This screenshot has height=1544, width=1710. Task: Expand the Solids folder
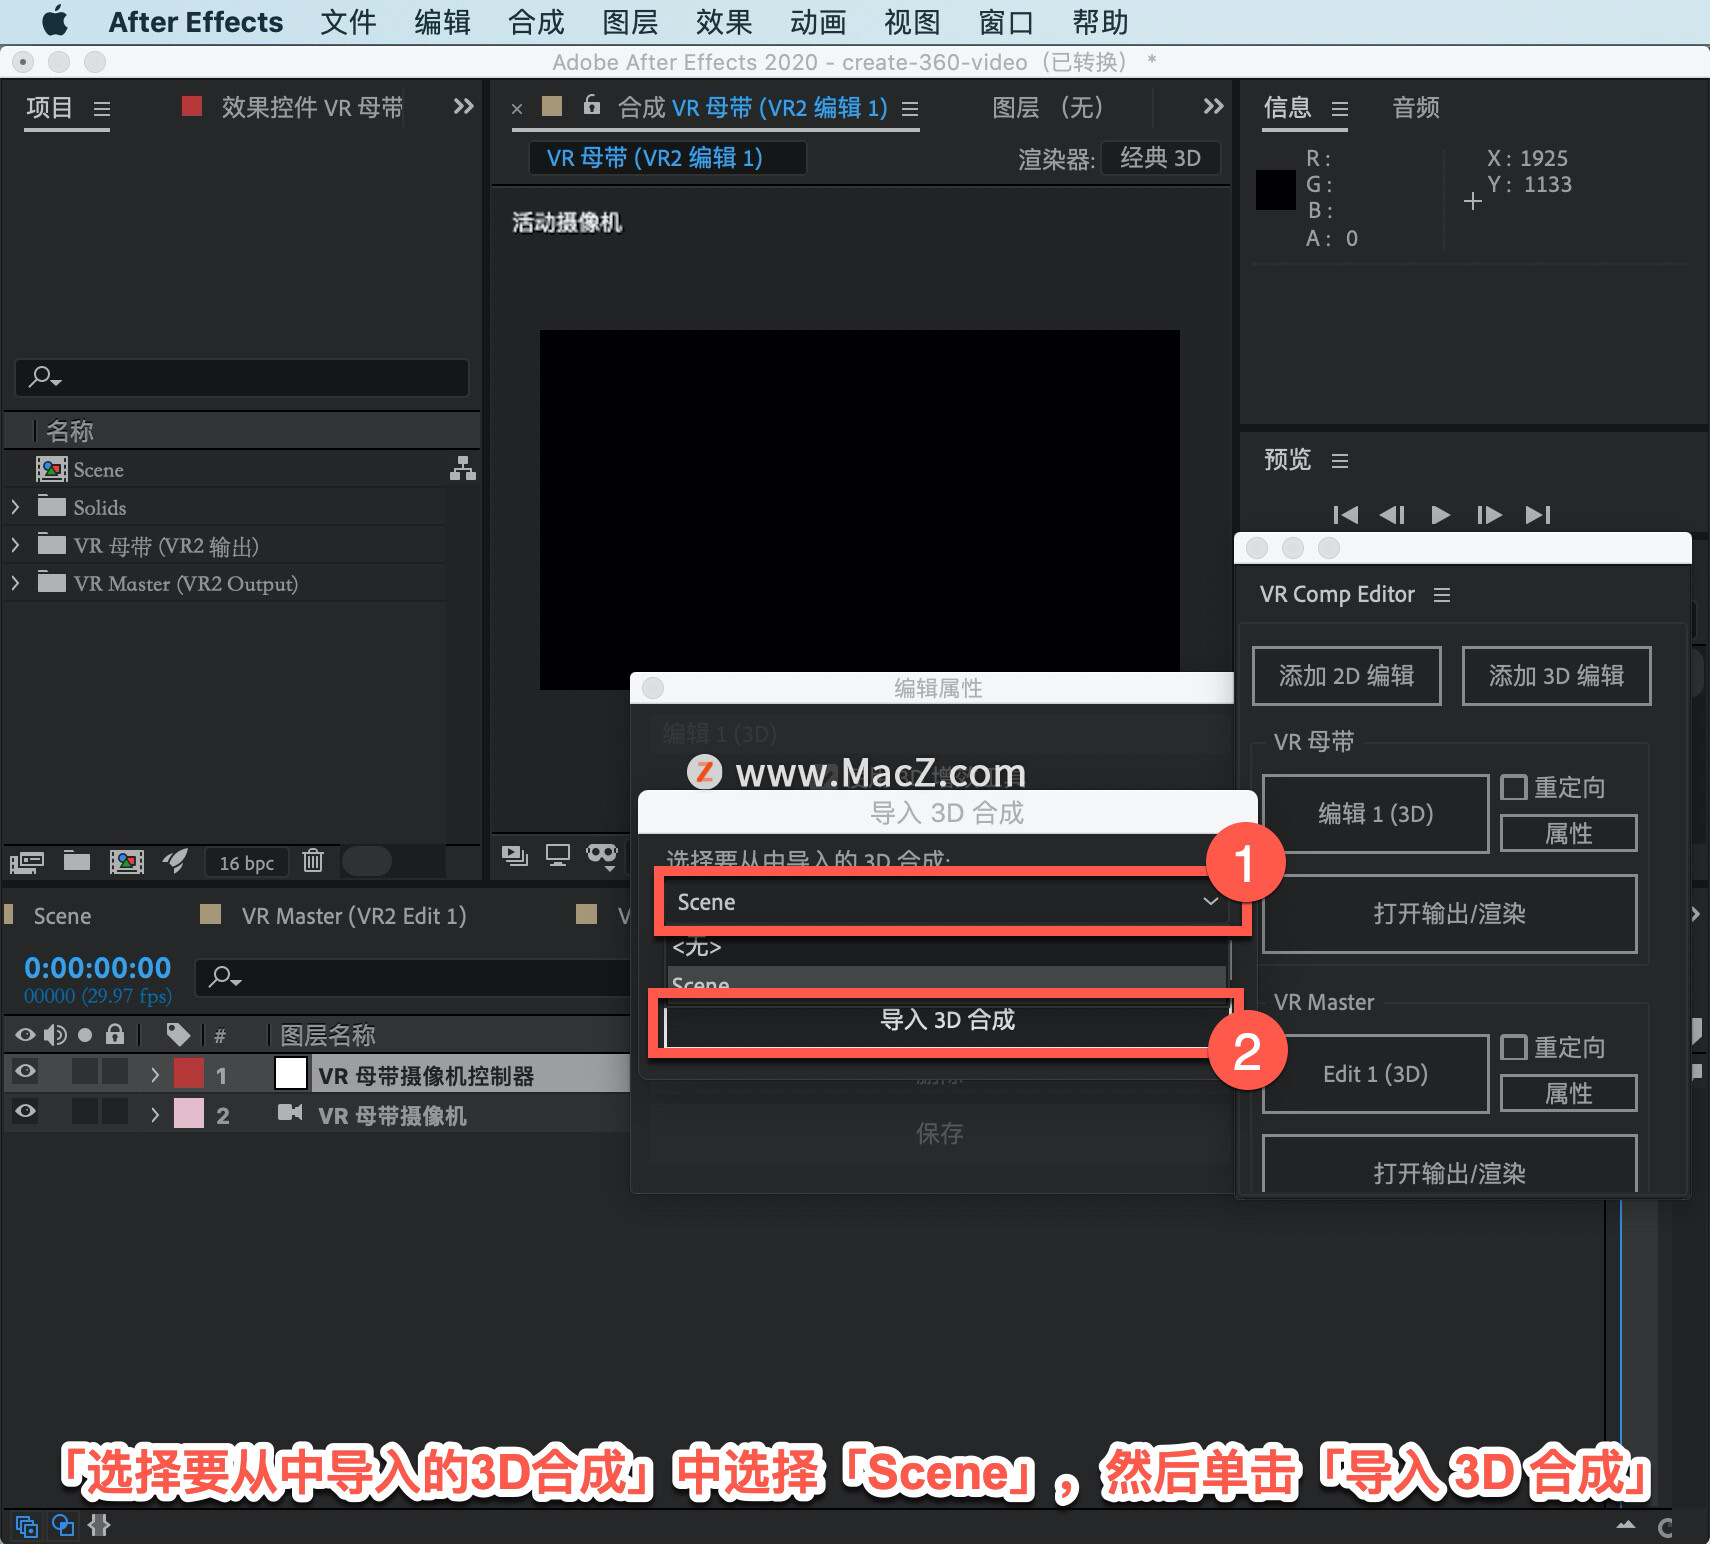tap(15, 507)
